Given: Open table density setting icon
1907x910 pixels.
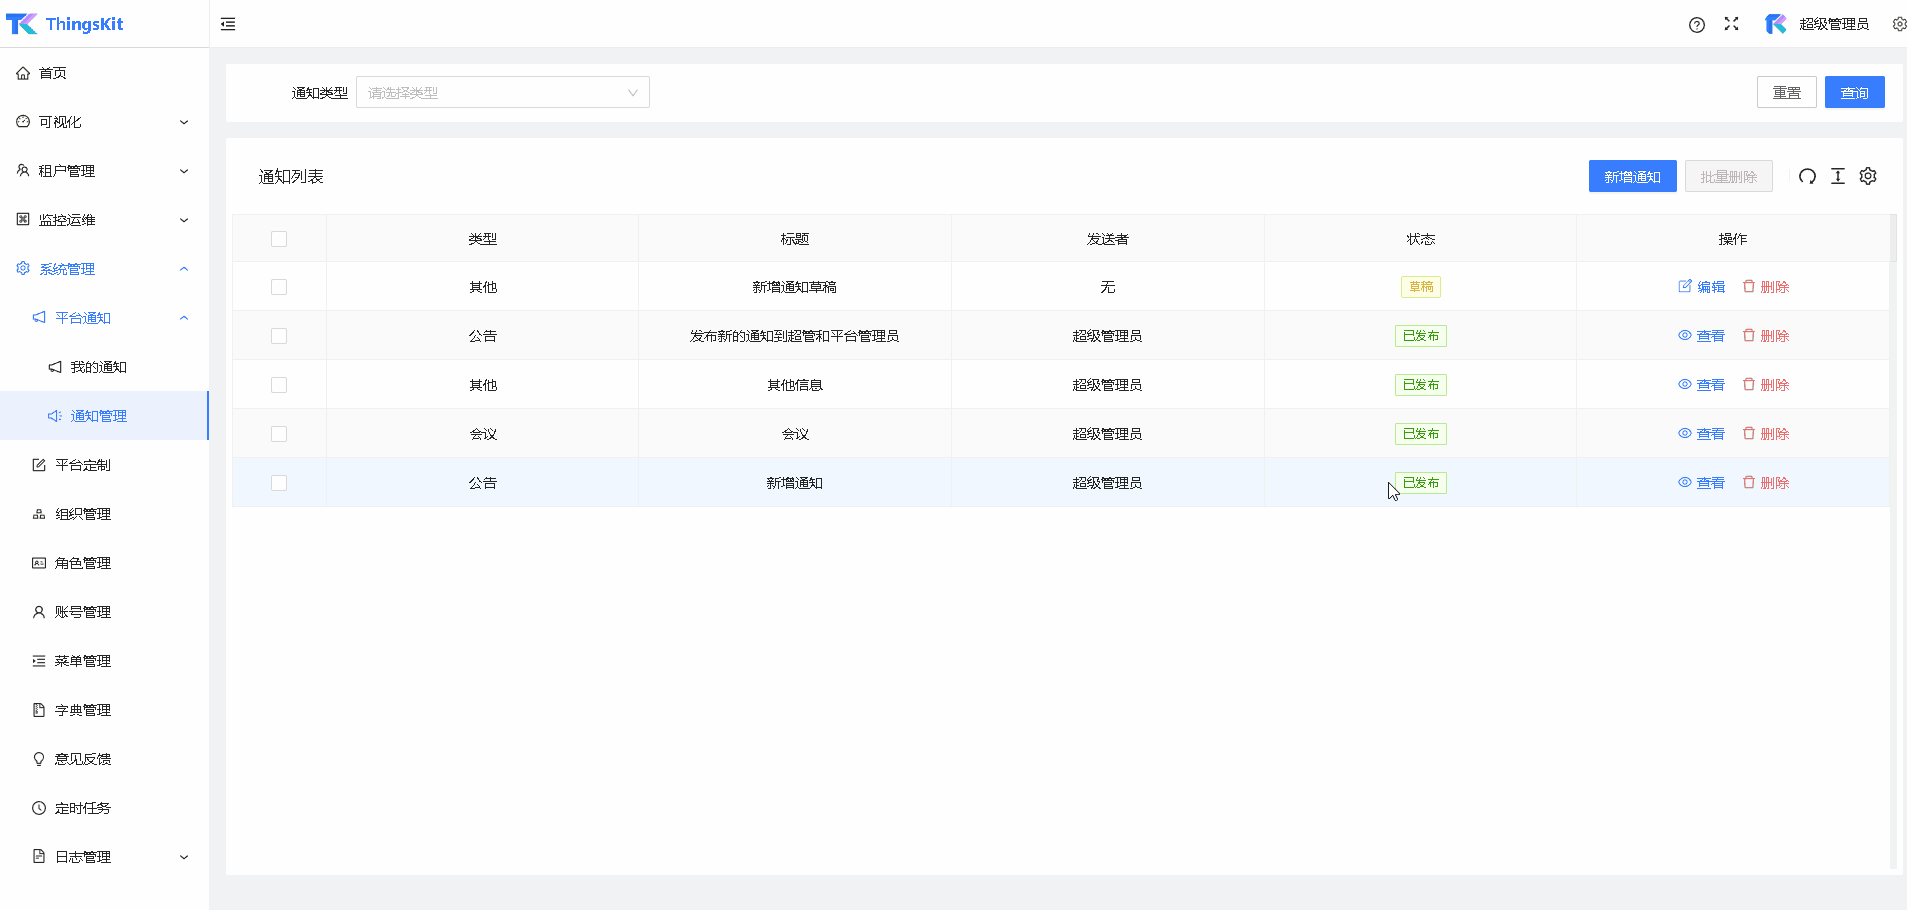Looking at the screenshot, I should pos(1837,177).
